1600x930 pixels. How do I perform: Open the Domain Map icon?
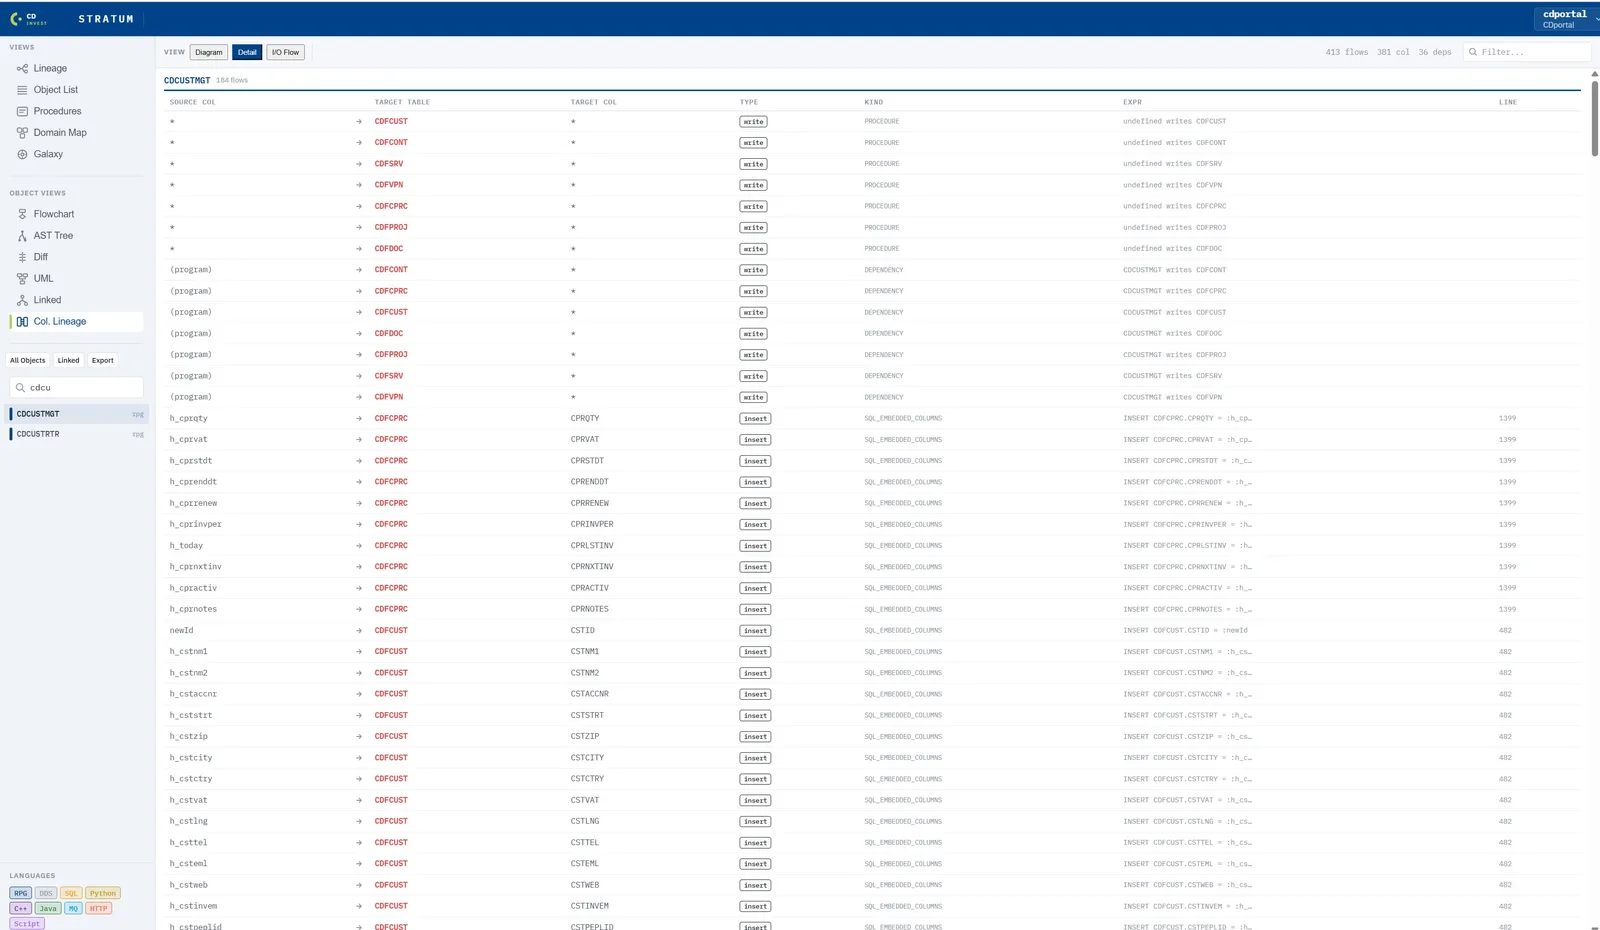click(22, 133)
